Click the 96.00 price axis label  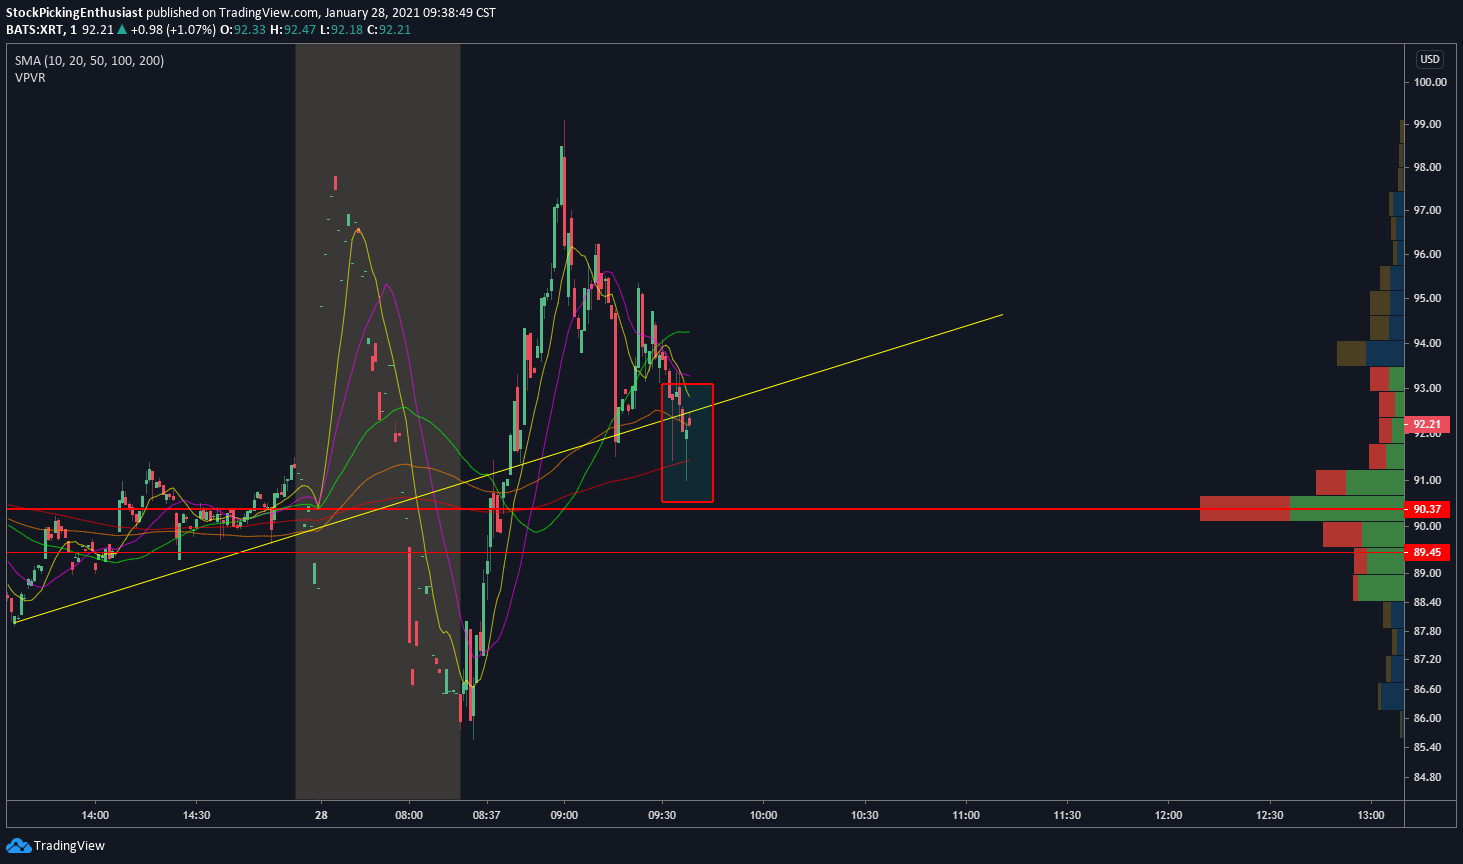click(1427, 254)
